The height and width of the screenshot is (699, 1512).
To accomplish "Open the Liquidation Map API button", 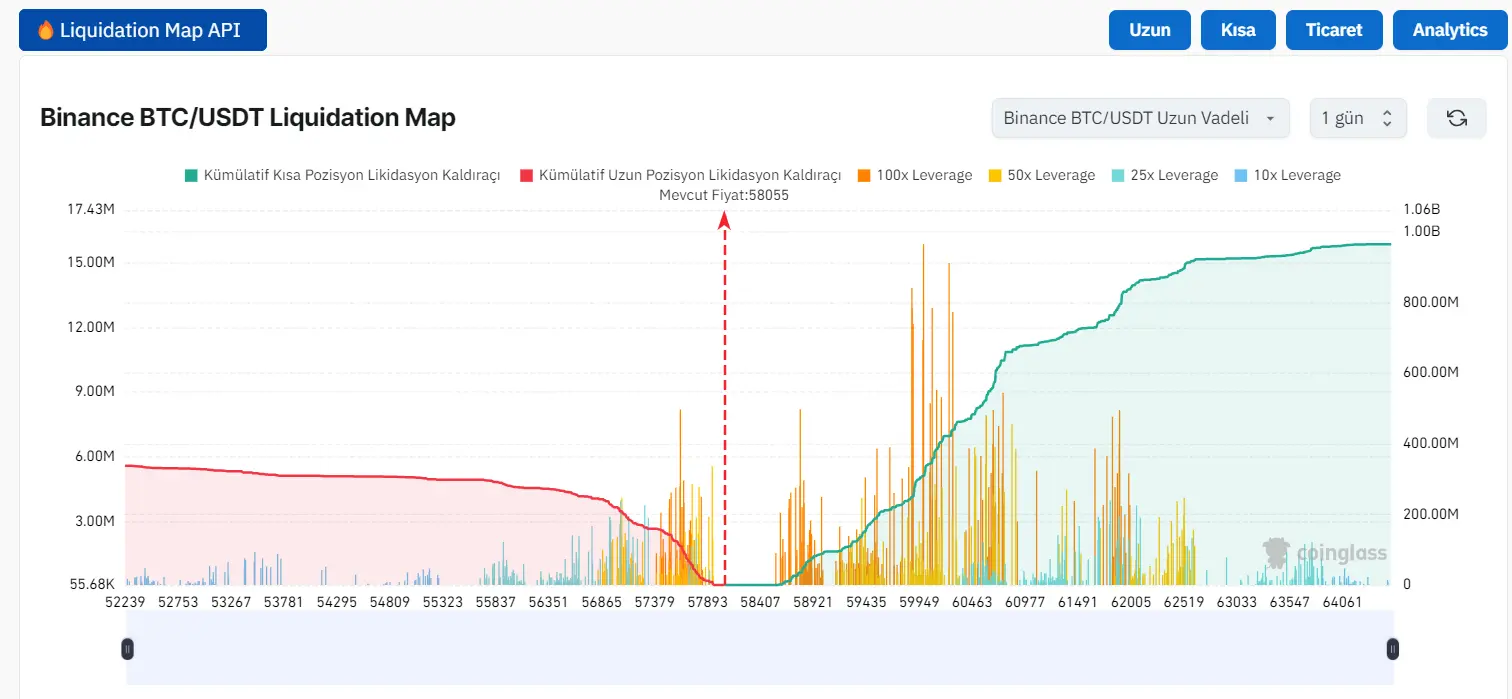I will (143, 30).
